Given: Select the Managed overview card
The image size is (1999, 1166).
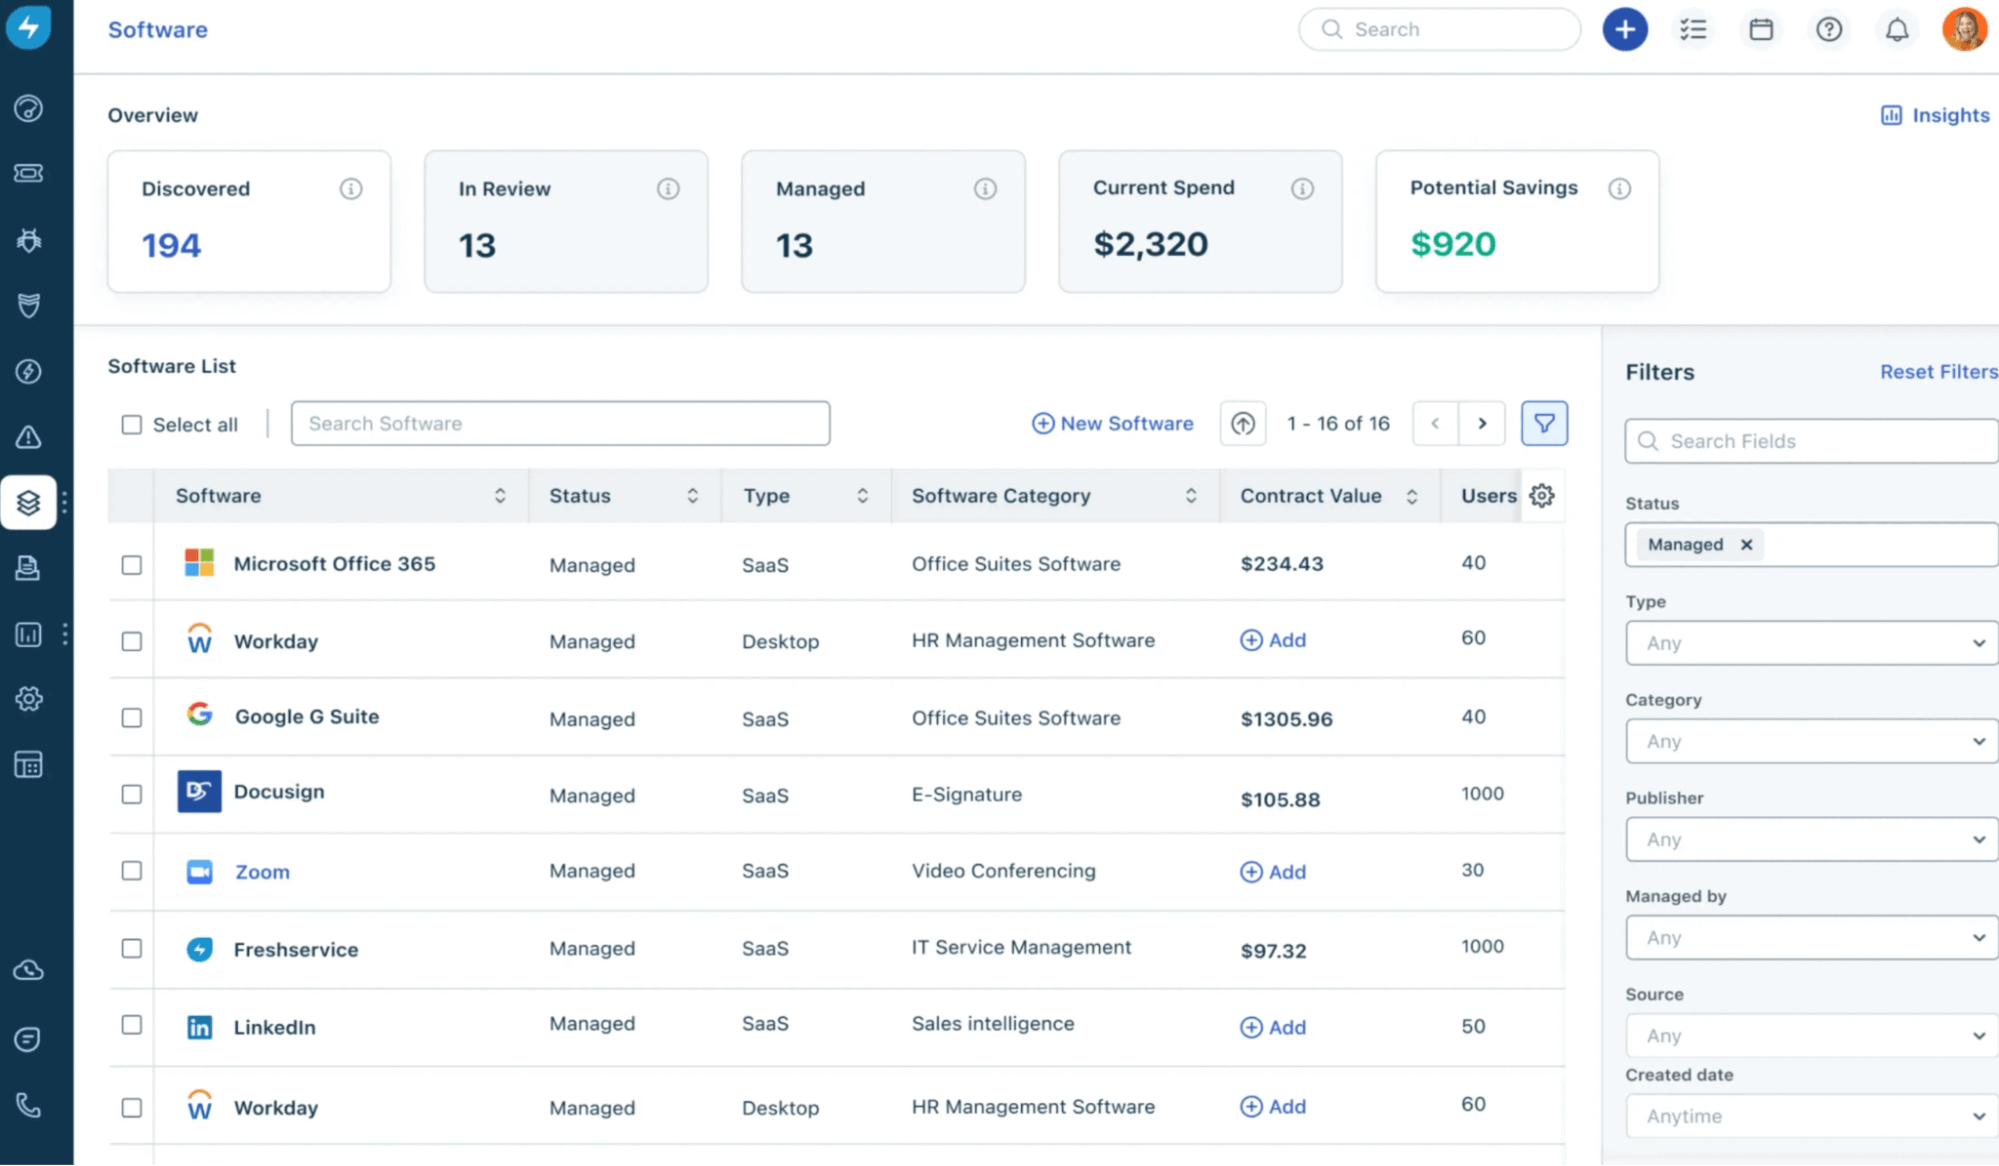Looking at the screenshot, I should 883,221.
